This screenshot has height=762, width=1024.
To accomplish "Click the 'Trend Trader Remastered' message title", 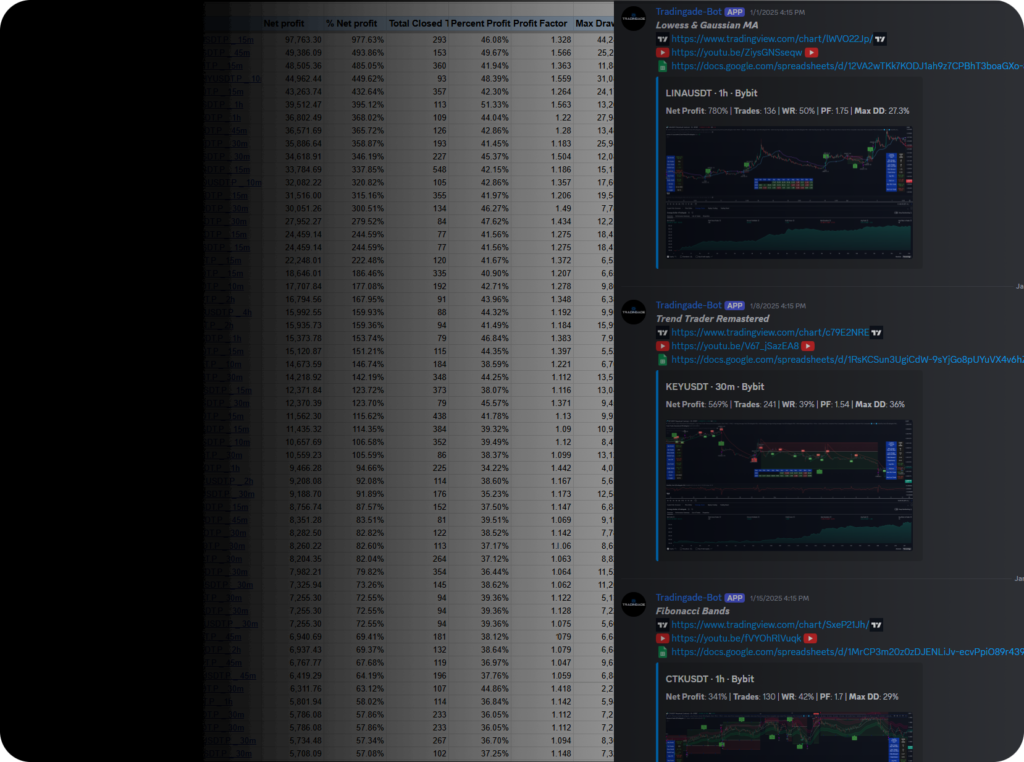I will pyautogui.click(x=712, y=319).
